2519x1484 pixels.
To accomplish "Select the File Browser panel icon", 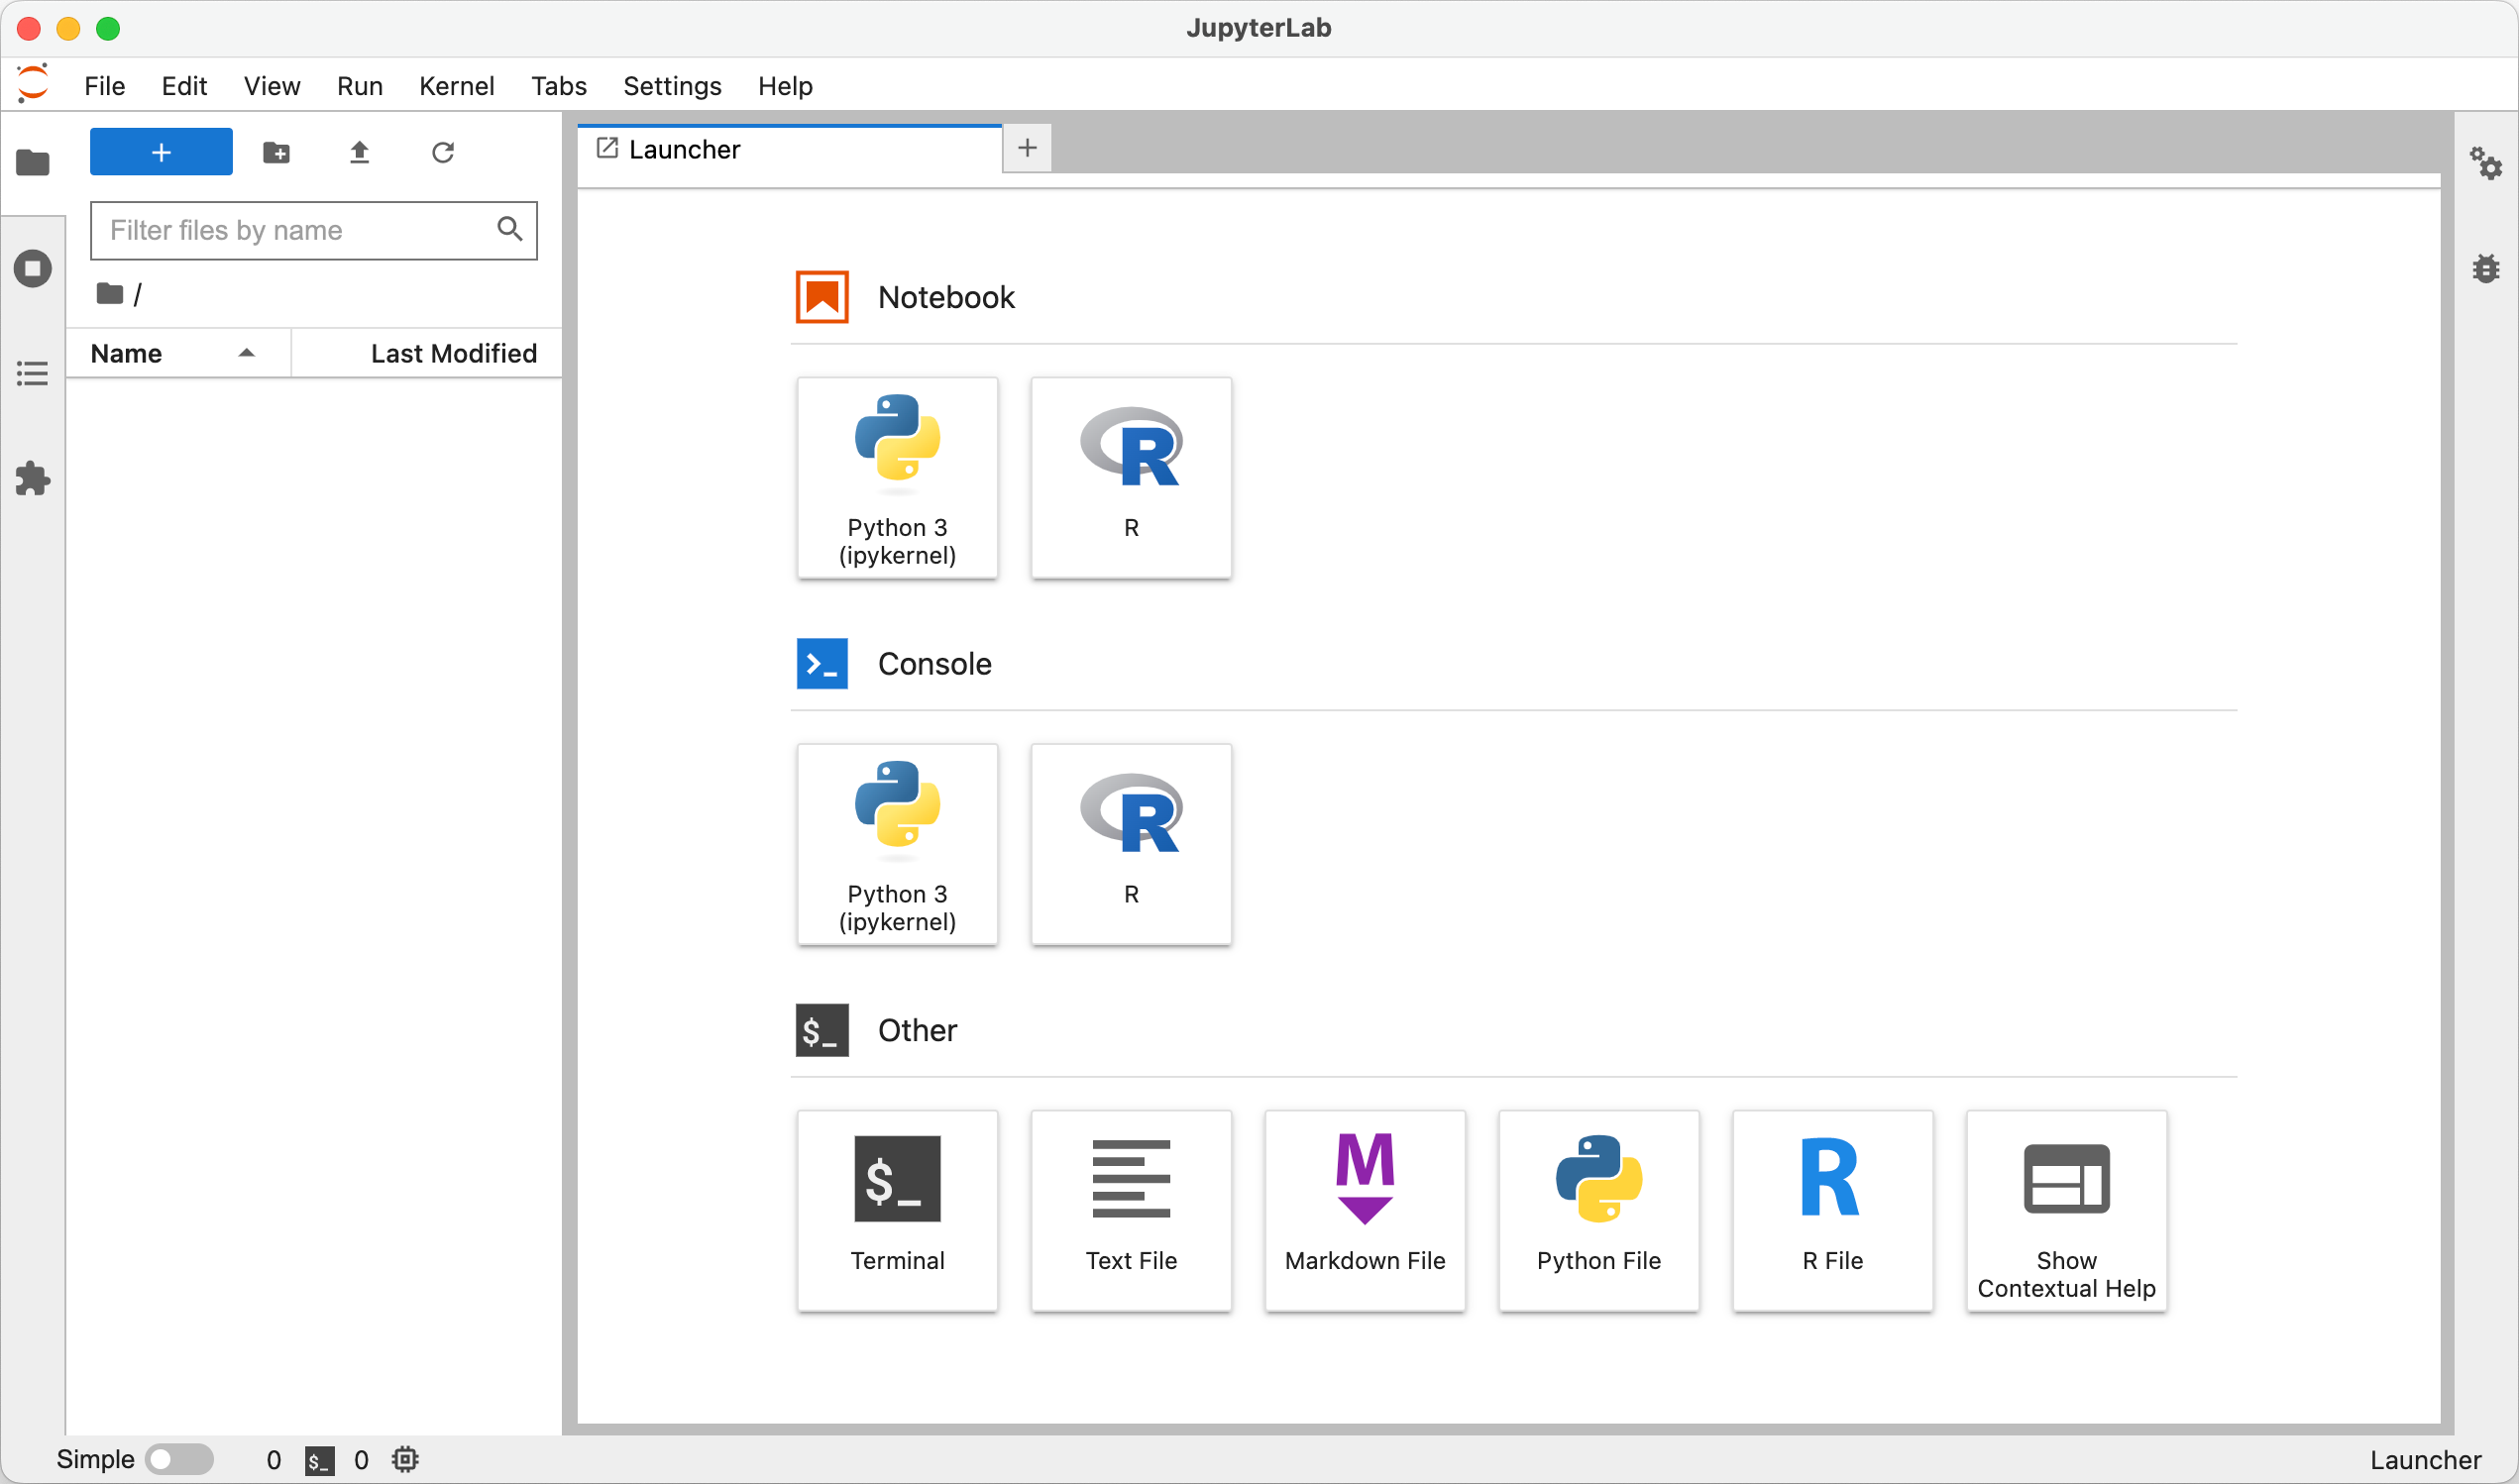I will point(33,162).
